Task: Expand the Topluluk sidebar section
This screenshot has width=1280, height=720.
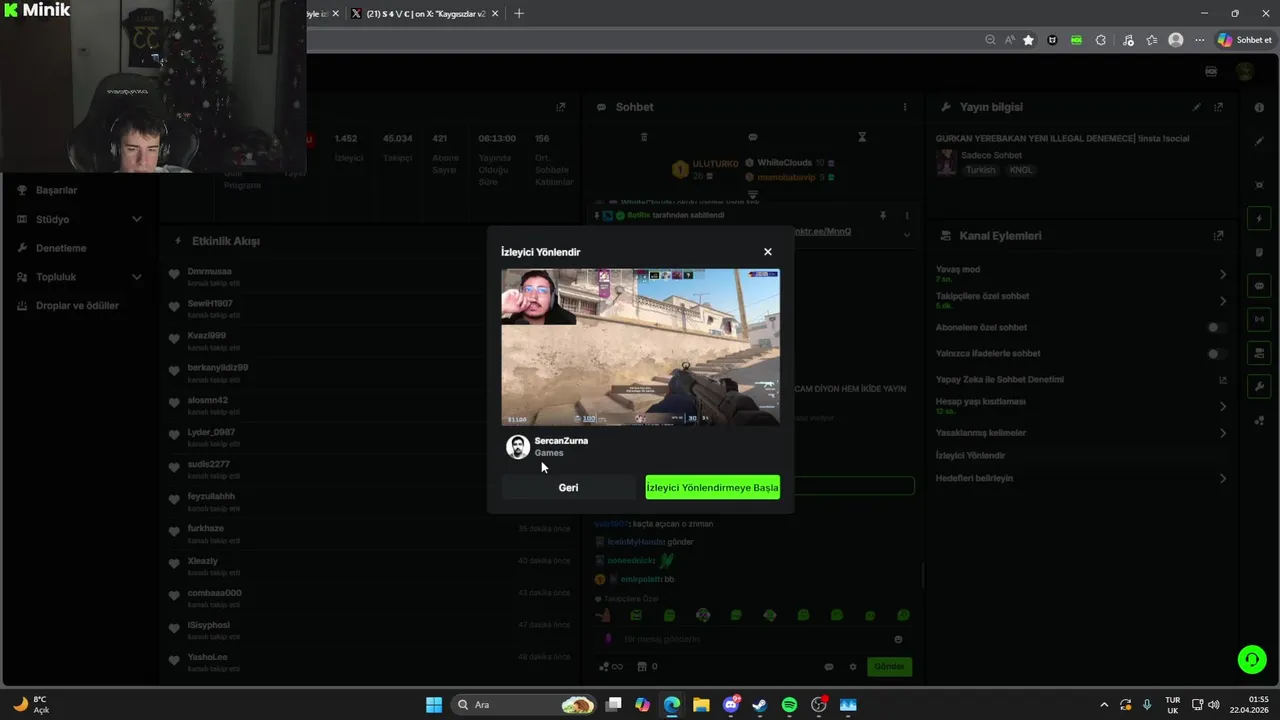Action: [x=80, y=277]
